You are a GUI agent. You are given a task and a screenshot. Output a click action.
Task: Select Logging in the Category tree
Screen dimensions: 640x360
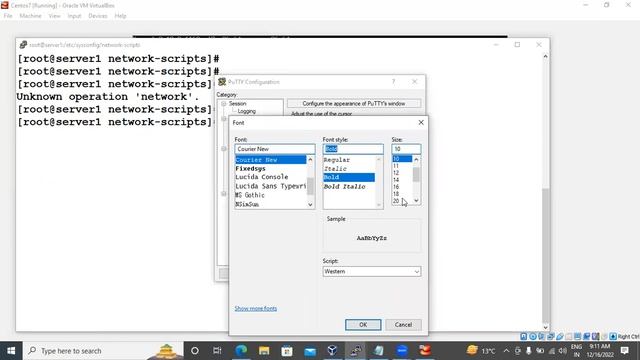coord(247,111)
